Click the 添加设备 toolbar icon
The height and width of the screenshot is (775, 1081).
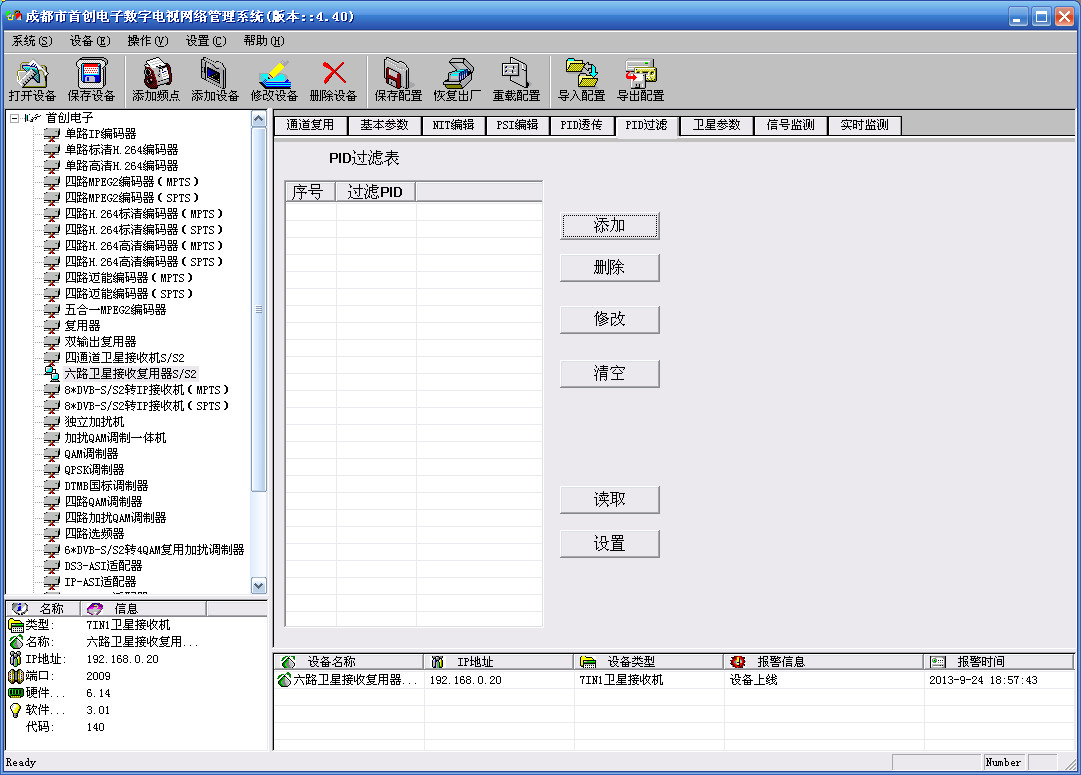(x=214, y=73)
